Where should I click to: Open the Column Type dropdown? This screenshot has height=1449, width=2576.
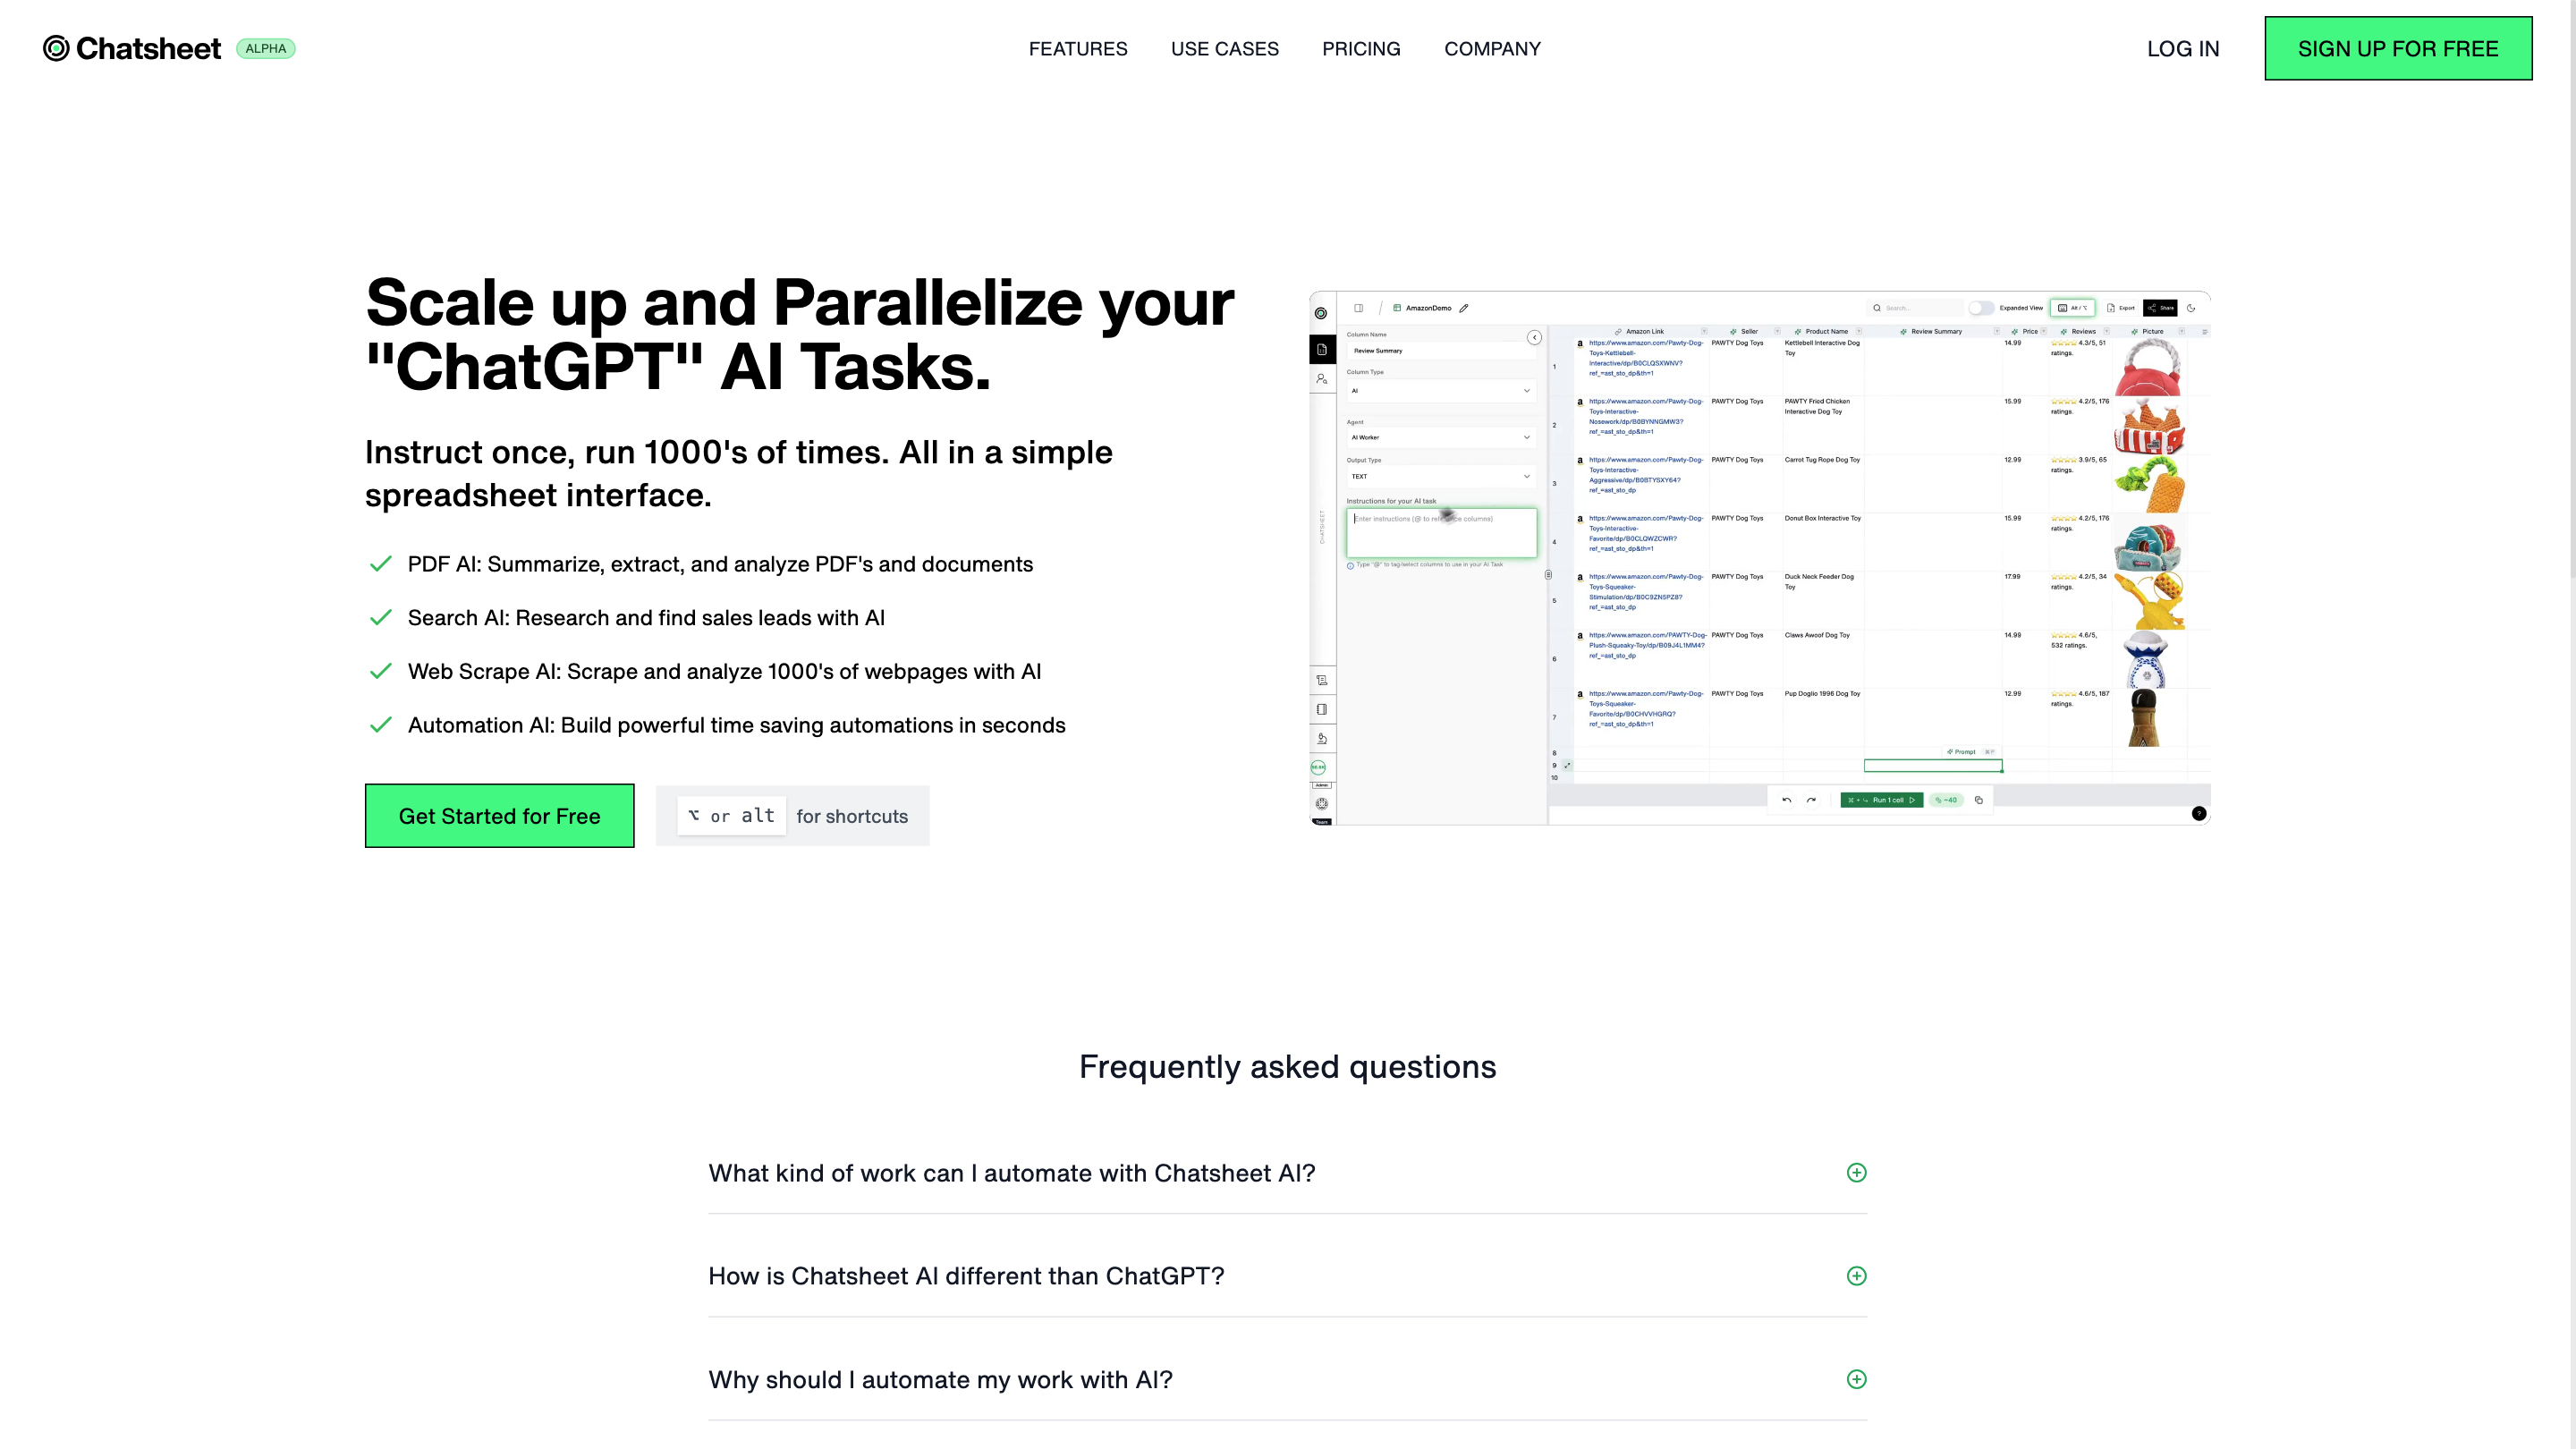pyautogui.click(x=1440, y=391)
